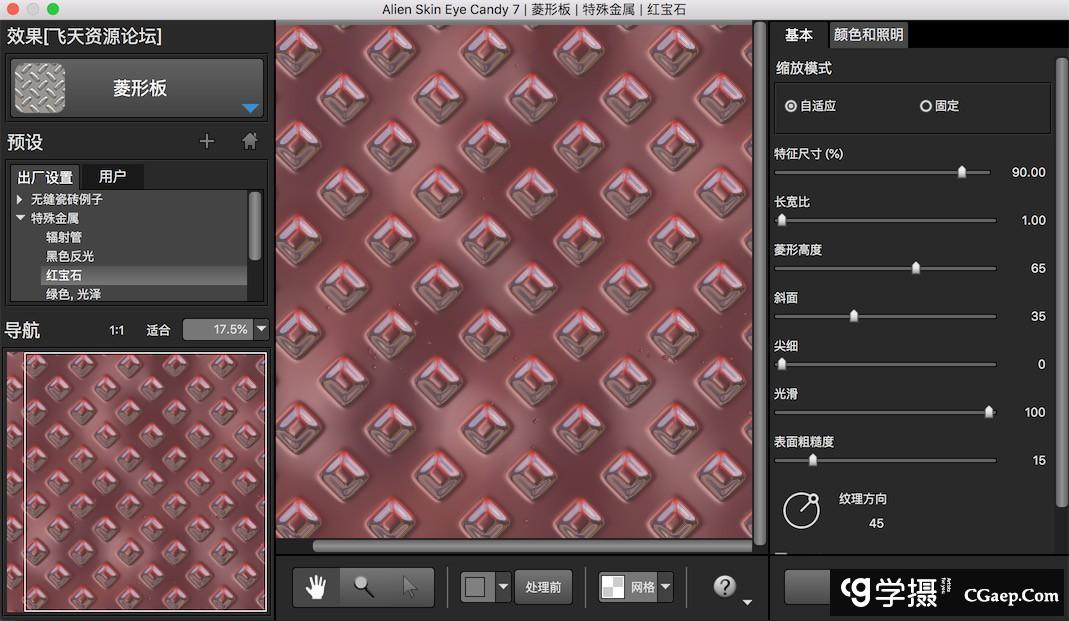Click the home icon beside presets
This screenshot has width=1069, height=621.
[x=250, y=142]
